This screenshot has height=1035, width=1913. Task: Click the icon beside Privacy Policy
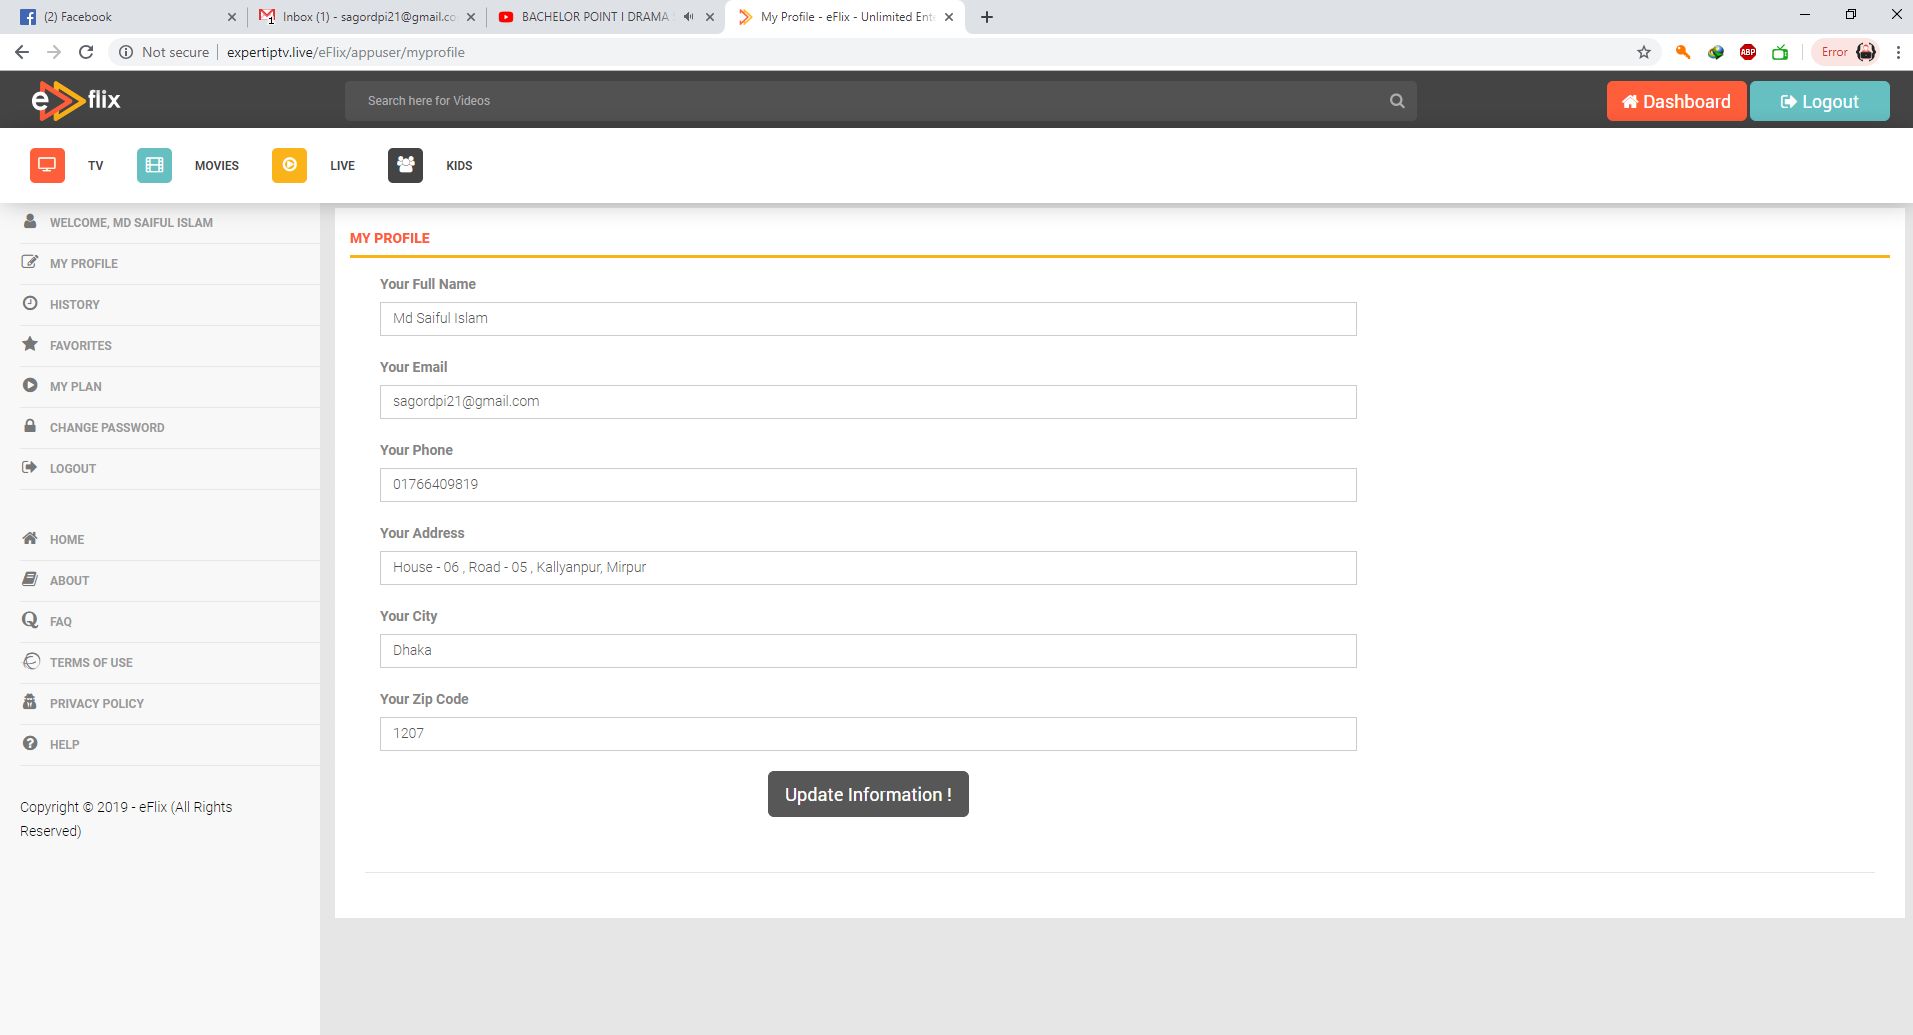click(x=30, y=702)
